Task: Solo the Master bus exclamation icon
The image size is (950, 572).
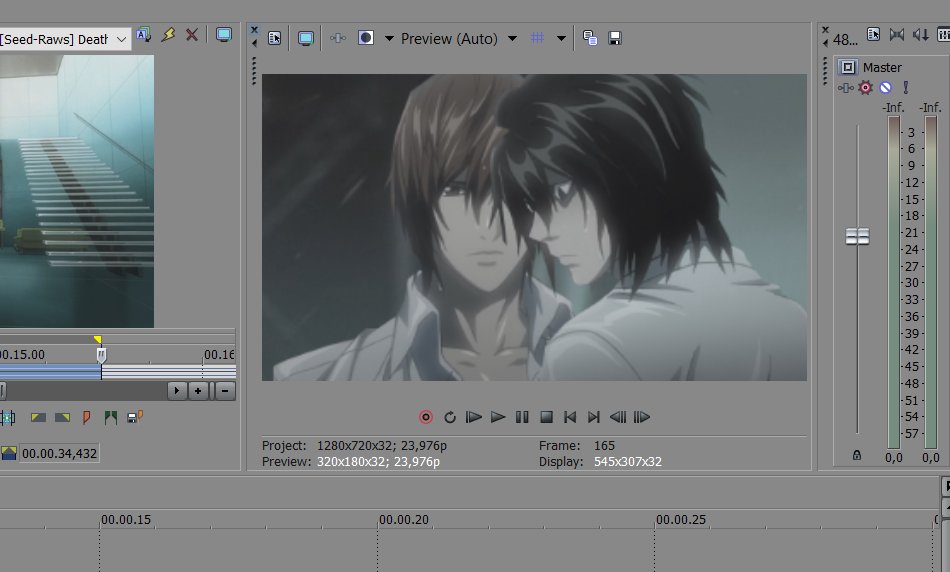Action: click(x=906, y=88)
